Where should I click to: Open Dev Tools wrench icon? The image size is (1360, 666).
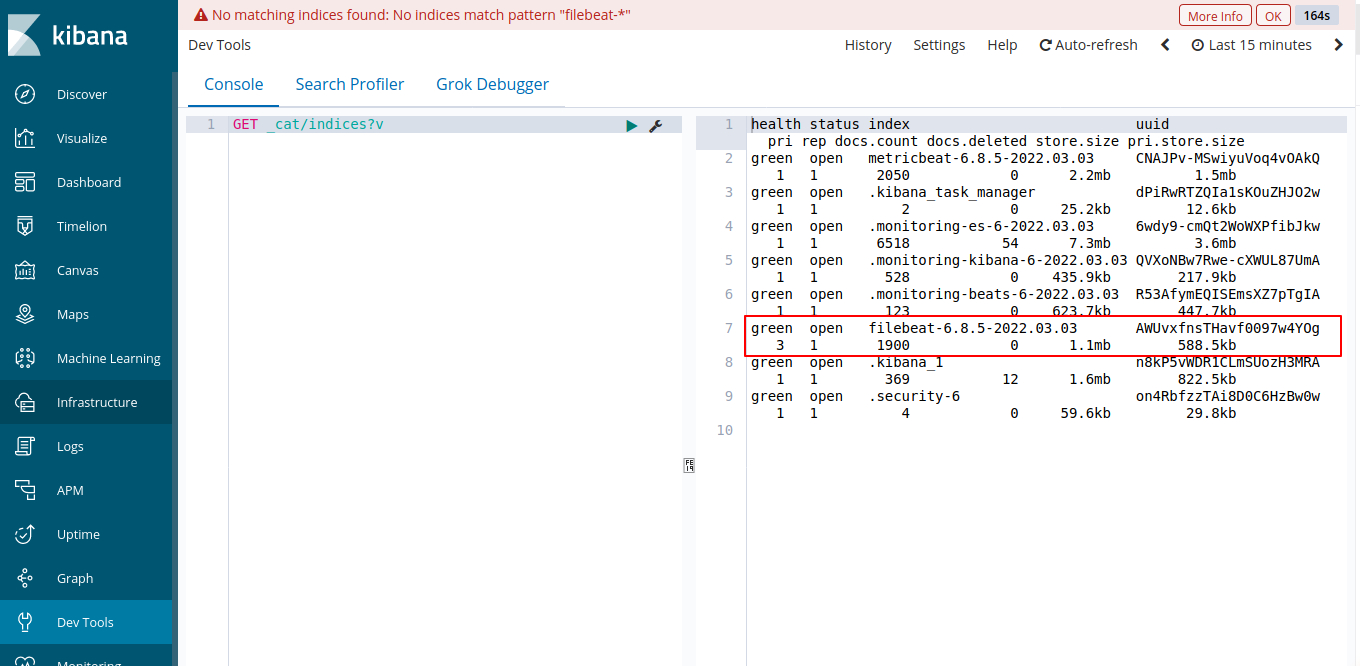tap(26, 622)
